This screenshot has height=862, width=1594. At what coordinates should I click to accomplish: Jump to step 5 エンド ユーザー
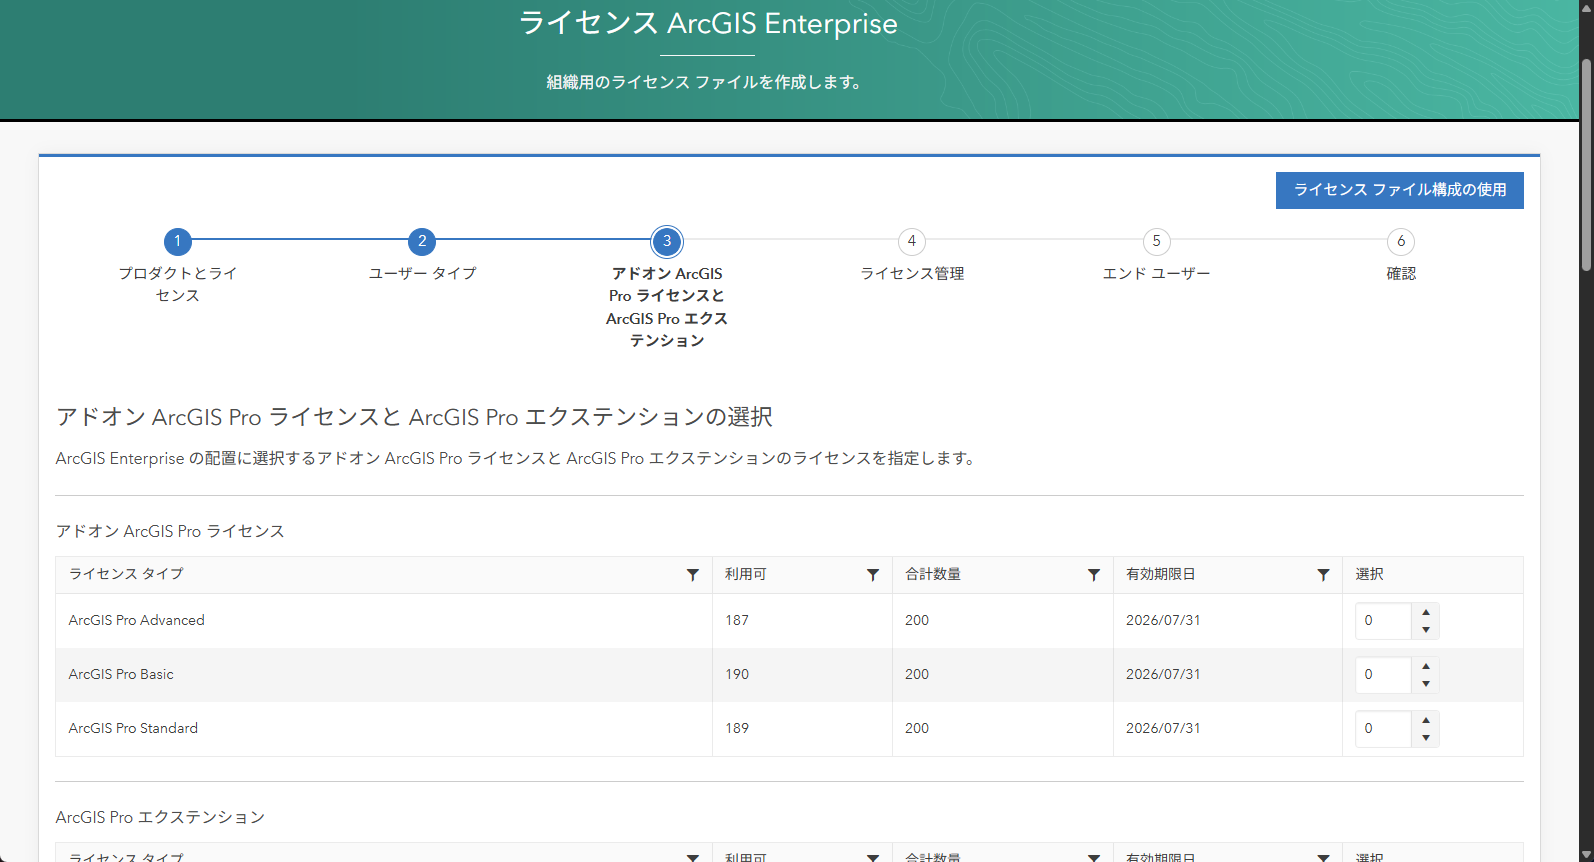tap(1156, 241)
